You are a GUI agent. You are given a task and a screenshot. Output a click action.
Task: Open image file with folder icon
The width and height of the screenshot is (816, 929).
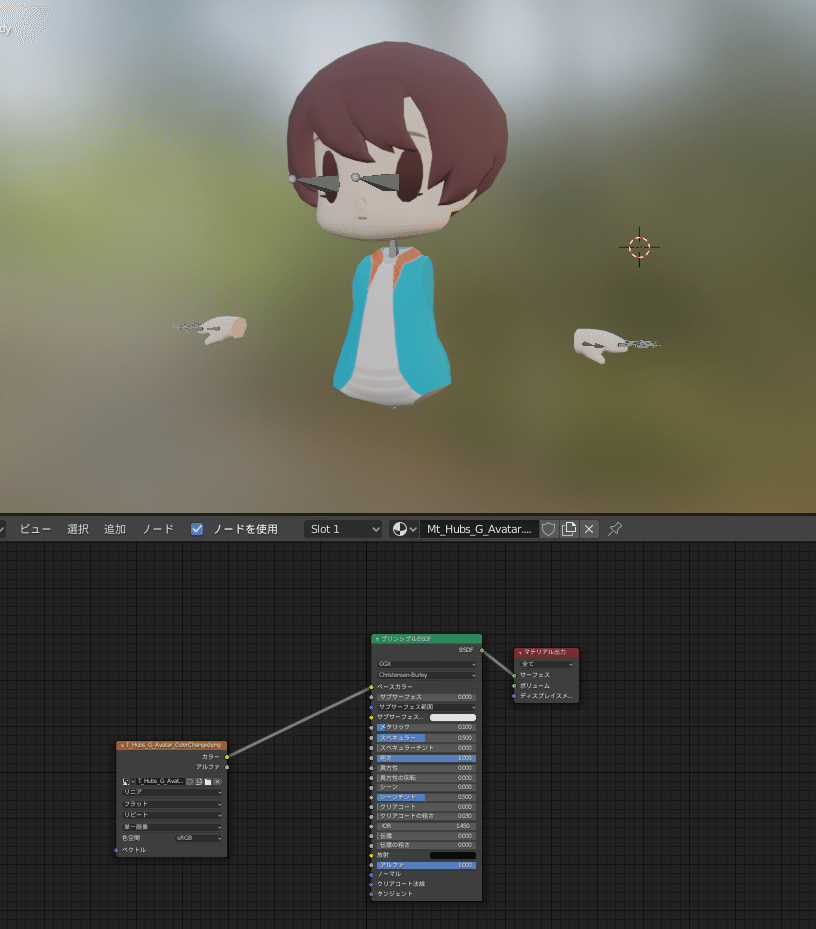click(x=208, y=781)
